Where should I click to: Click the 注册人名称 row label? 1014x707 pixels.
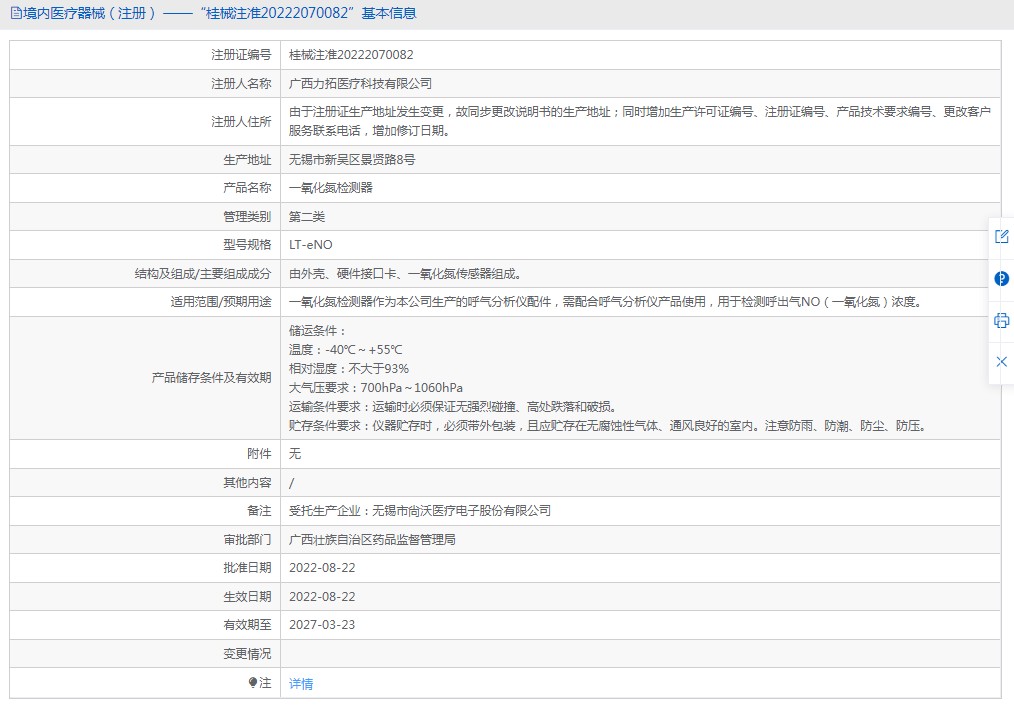[241, 83]
